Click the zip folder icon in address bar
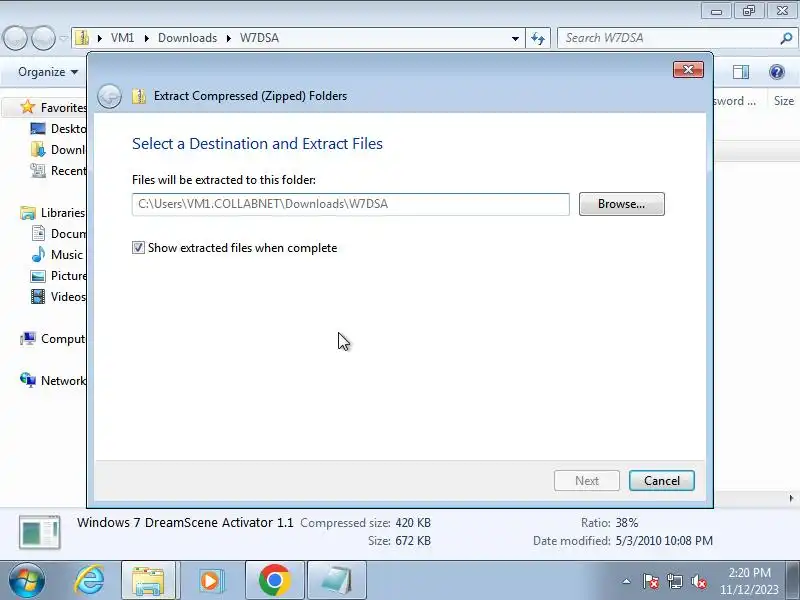 [x=82, y=38]
